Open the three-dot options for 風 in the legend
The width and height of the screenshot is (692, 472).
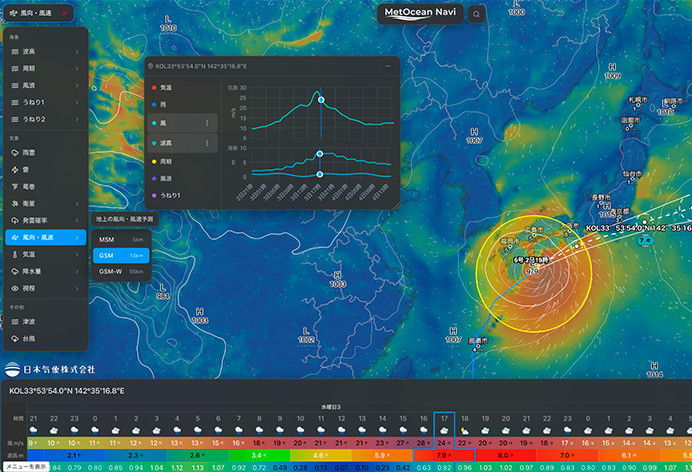tap(207, 123)
